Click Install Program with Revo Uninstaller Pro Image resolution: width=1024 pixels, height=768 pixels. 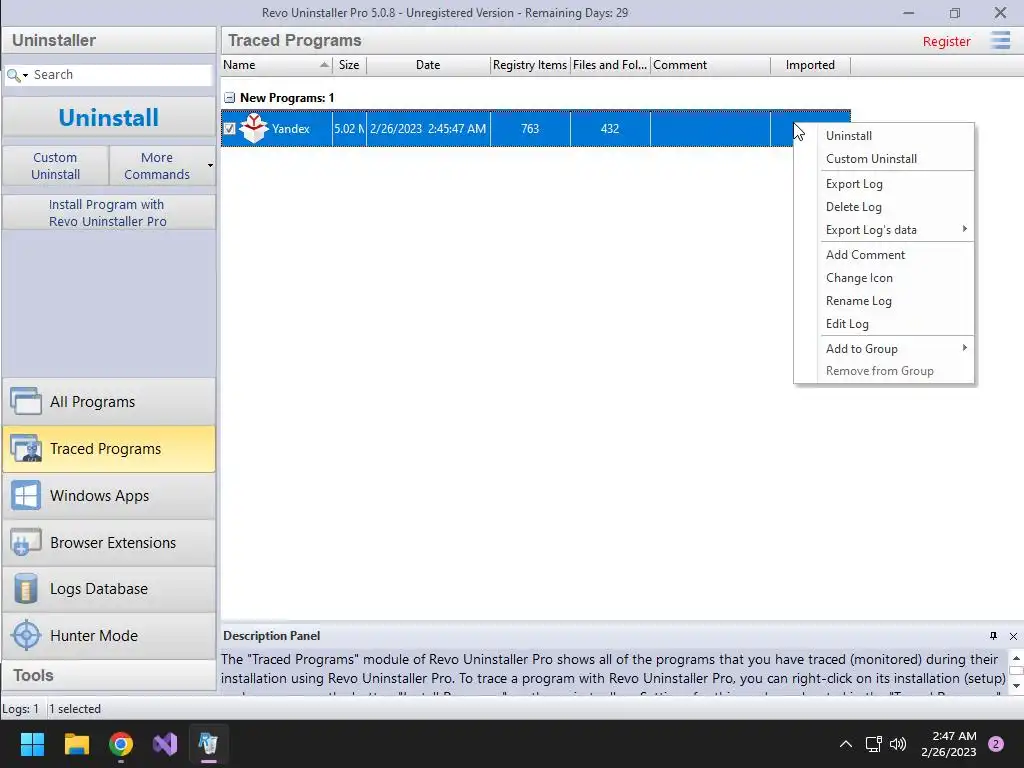pyautogui.click(x=108, y=213)
